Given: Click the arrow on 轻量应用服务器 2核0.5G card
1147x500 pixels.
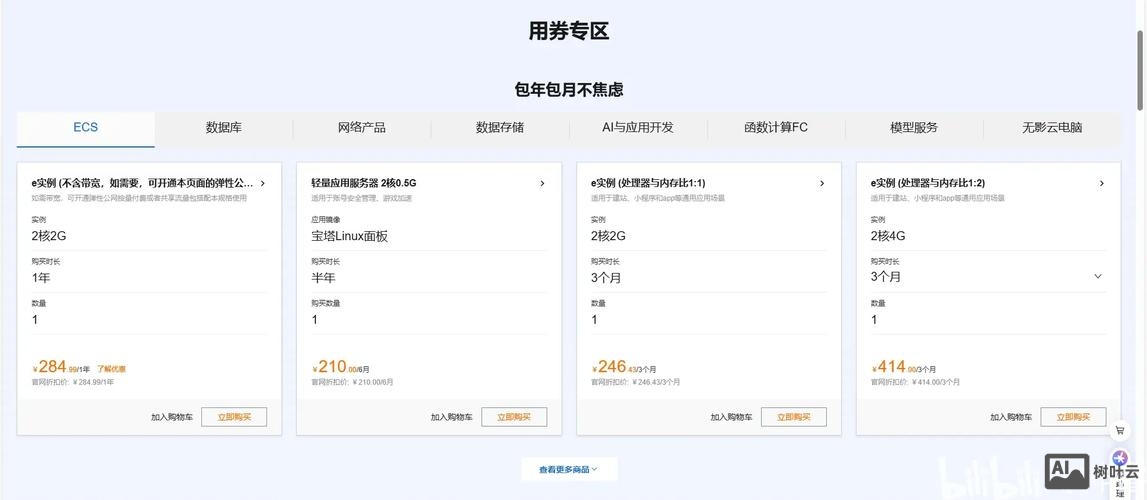Looking at the screenshot, I should point(542,183).
